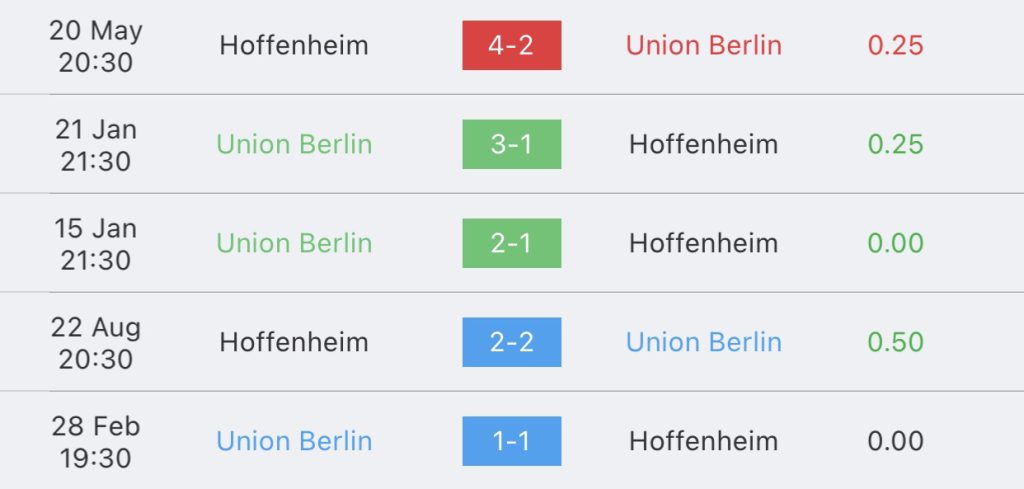Click the red 4-2 score badge
1024x489 pixels.
click(511, 45)
